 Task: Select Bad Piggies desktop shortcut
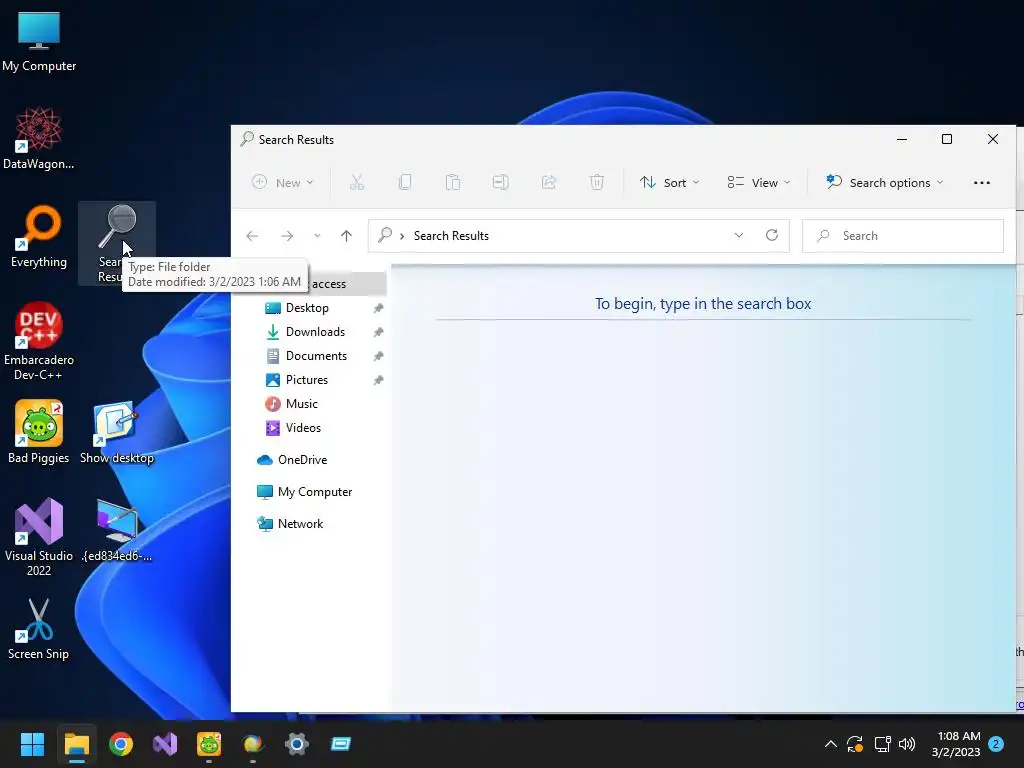click(39, 432)
